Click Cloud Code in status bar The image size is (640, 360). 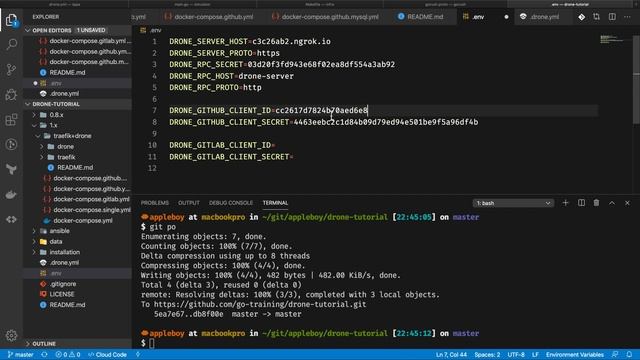click(x=107, y=355)
